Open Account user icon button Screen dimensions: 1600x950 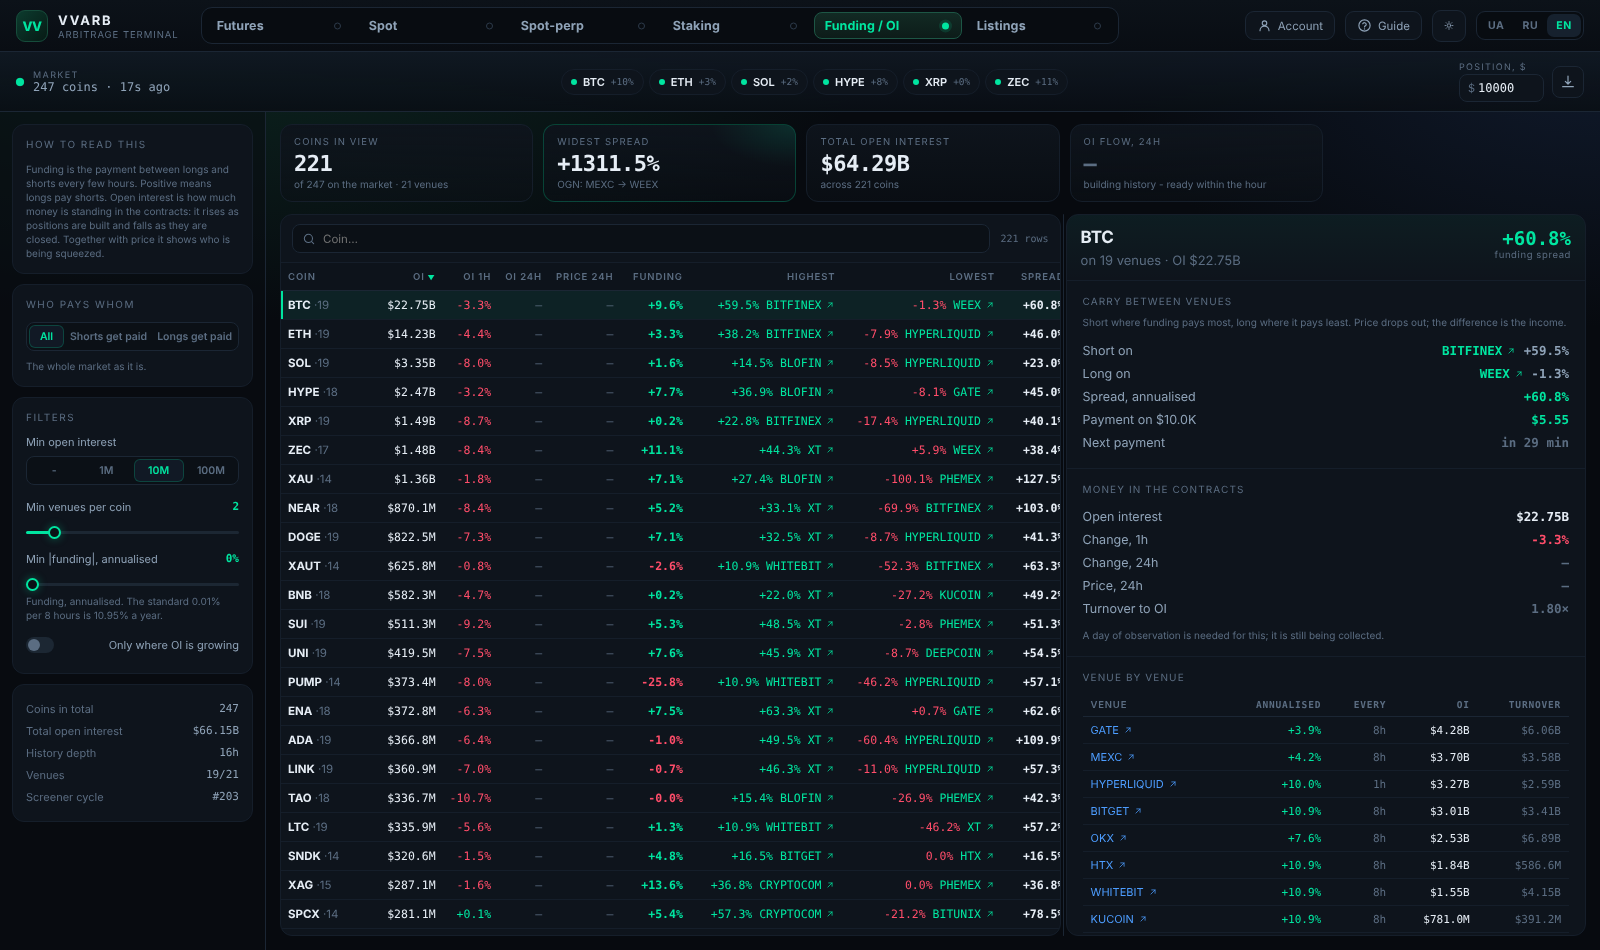point(1290,26)
